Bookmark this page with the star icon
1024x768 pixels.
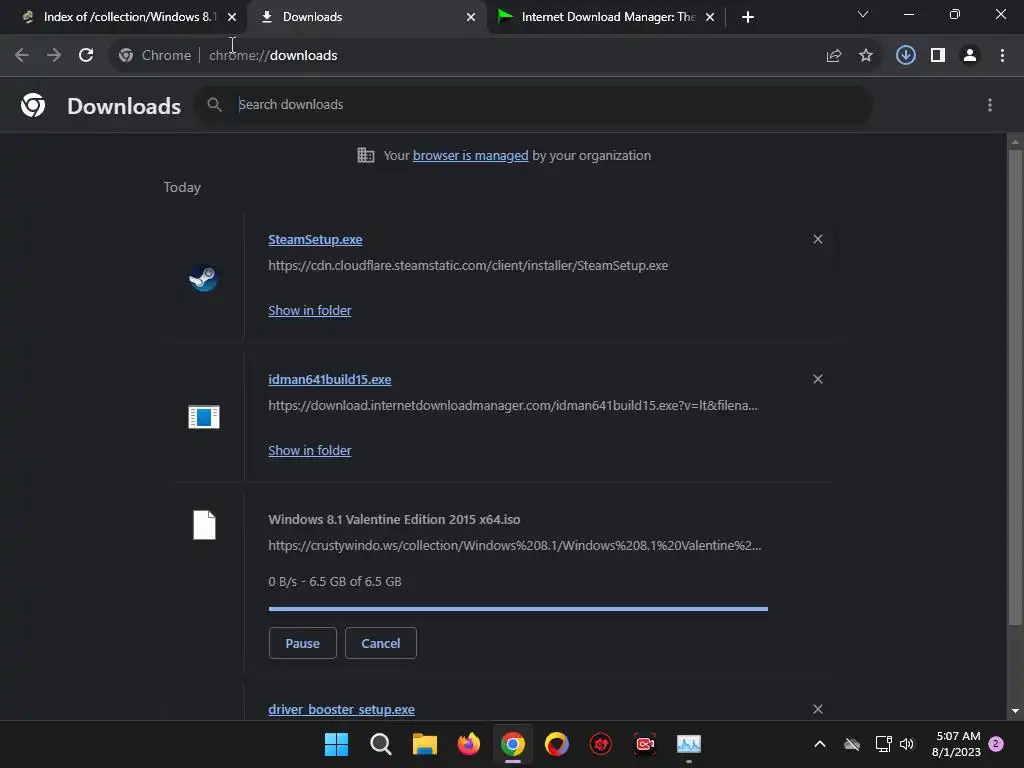point(865,56)
